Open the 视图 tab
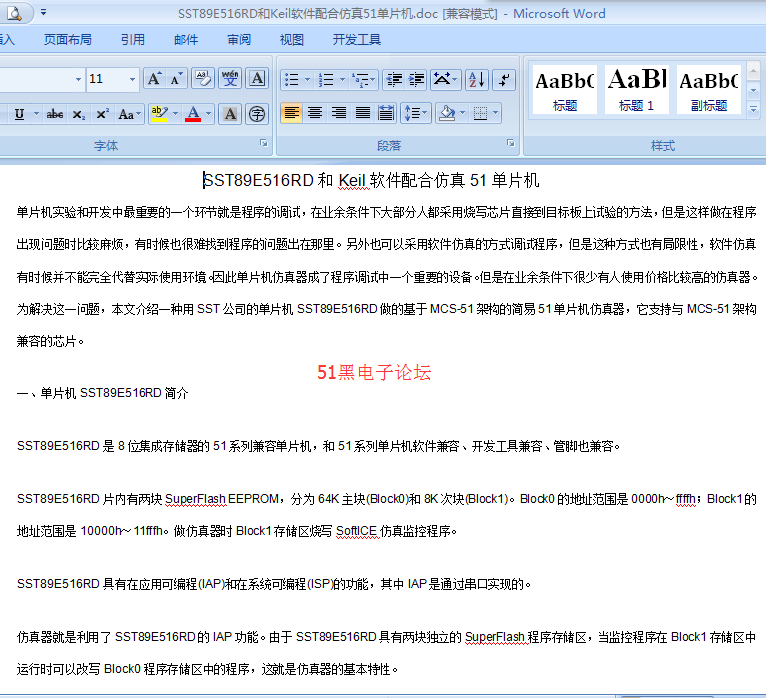The image size is (766, 698). pyautogui.click(x=292, y=40)
